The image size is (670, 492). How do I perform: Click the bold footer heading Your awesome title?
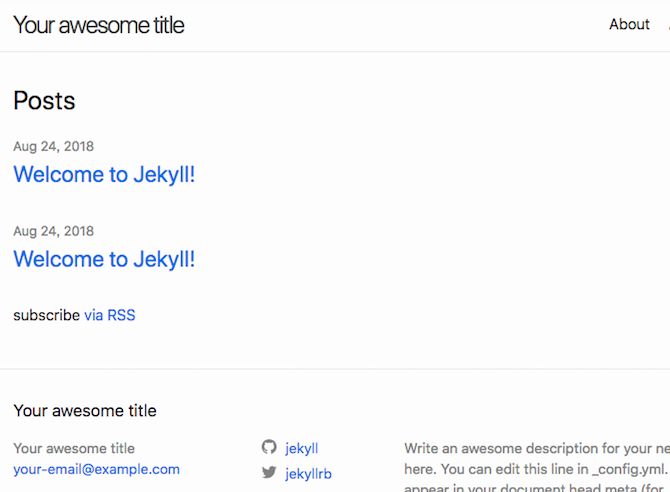click(x=85, y=410)
